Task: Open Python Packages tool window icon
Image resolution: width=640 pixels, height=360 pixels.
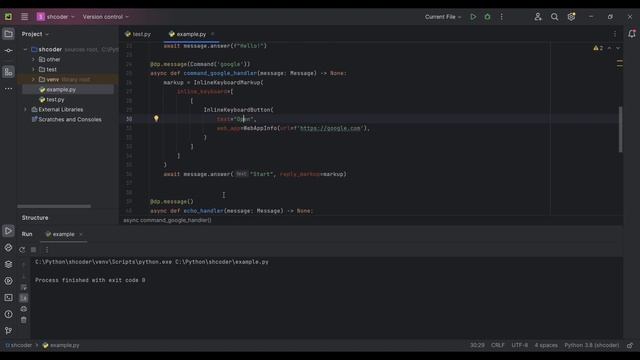Action: click(x=8, y=264)
